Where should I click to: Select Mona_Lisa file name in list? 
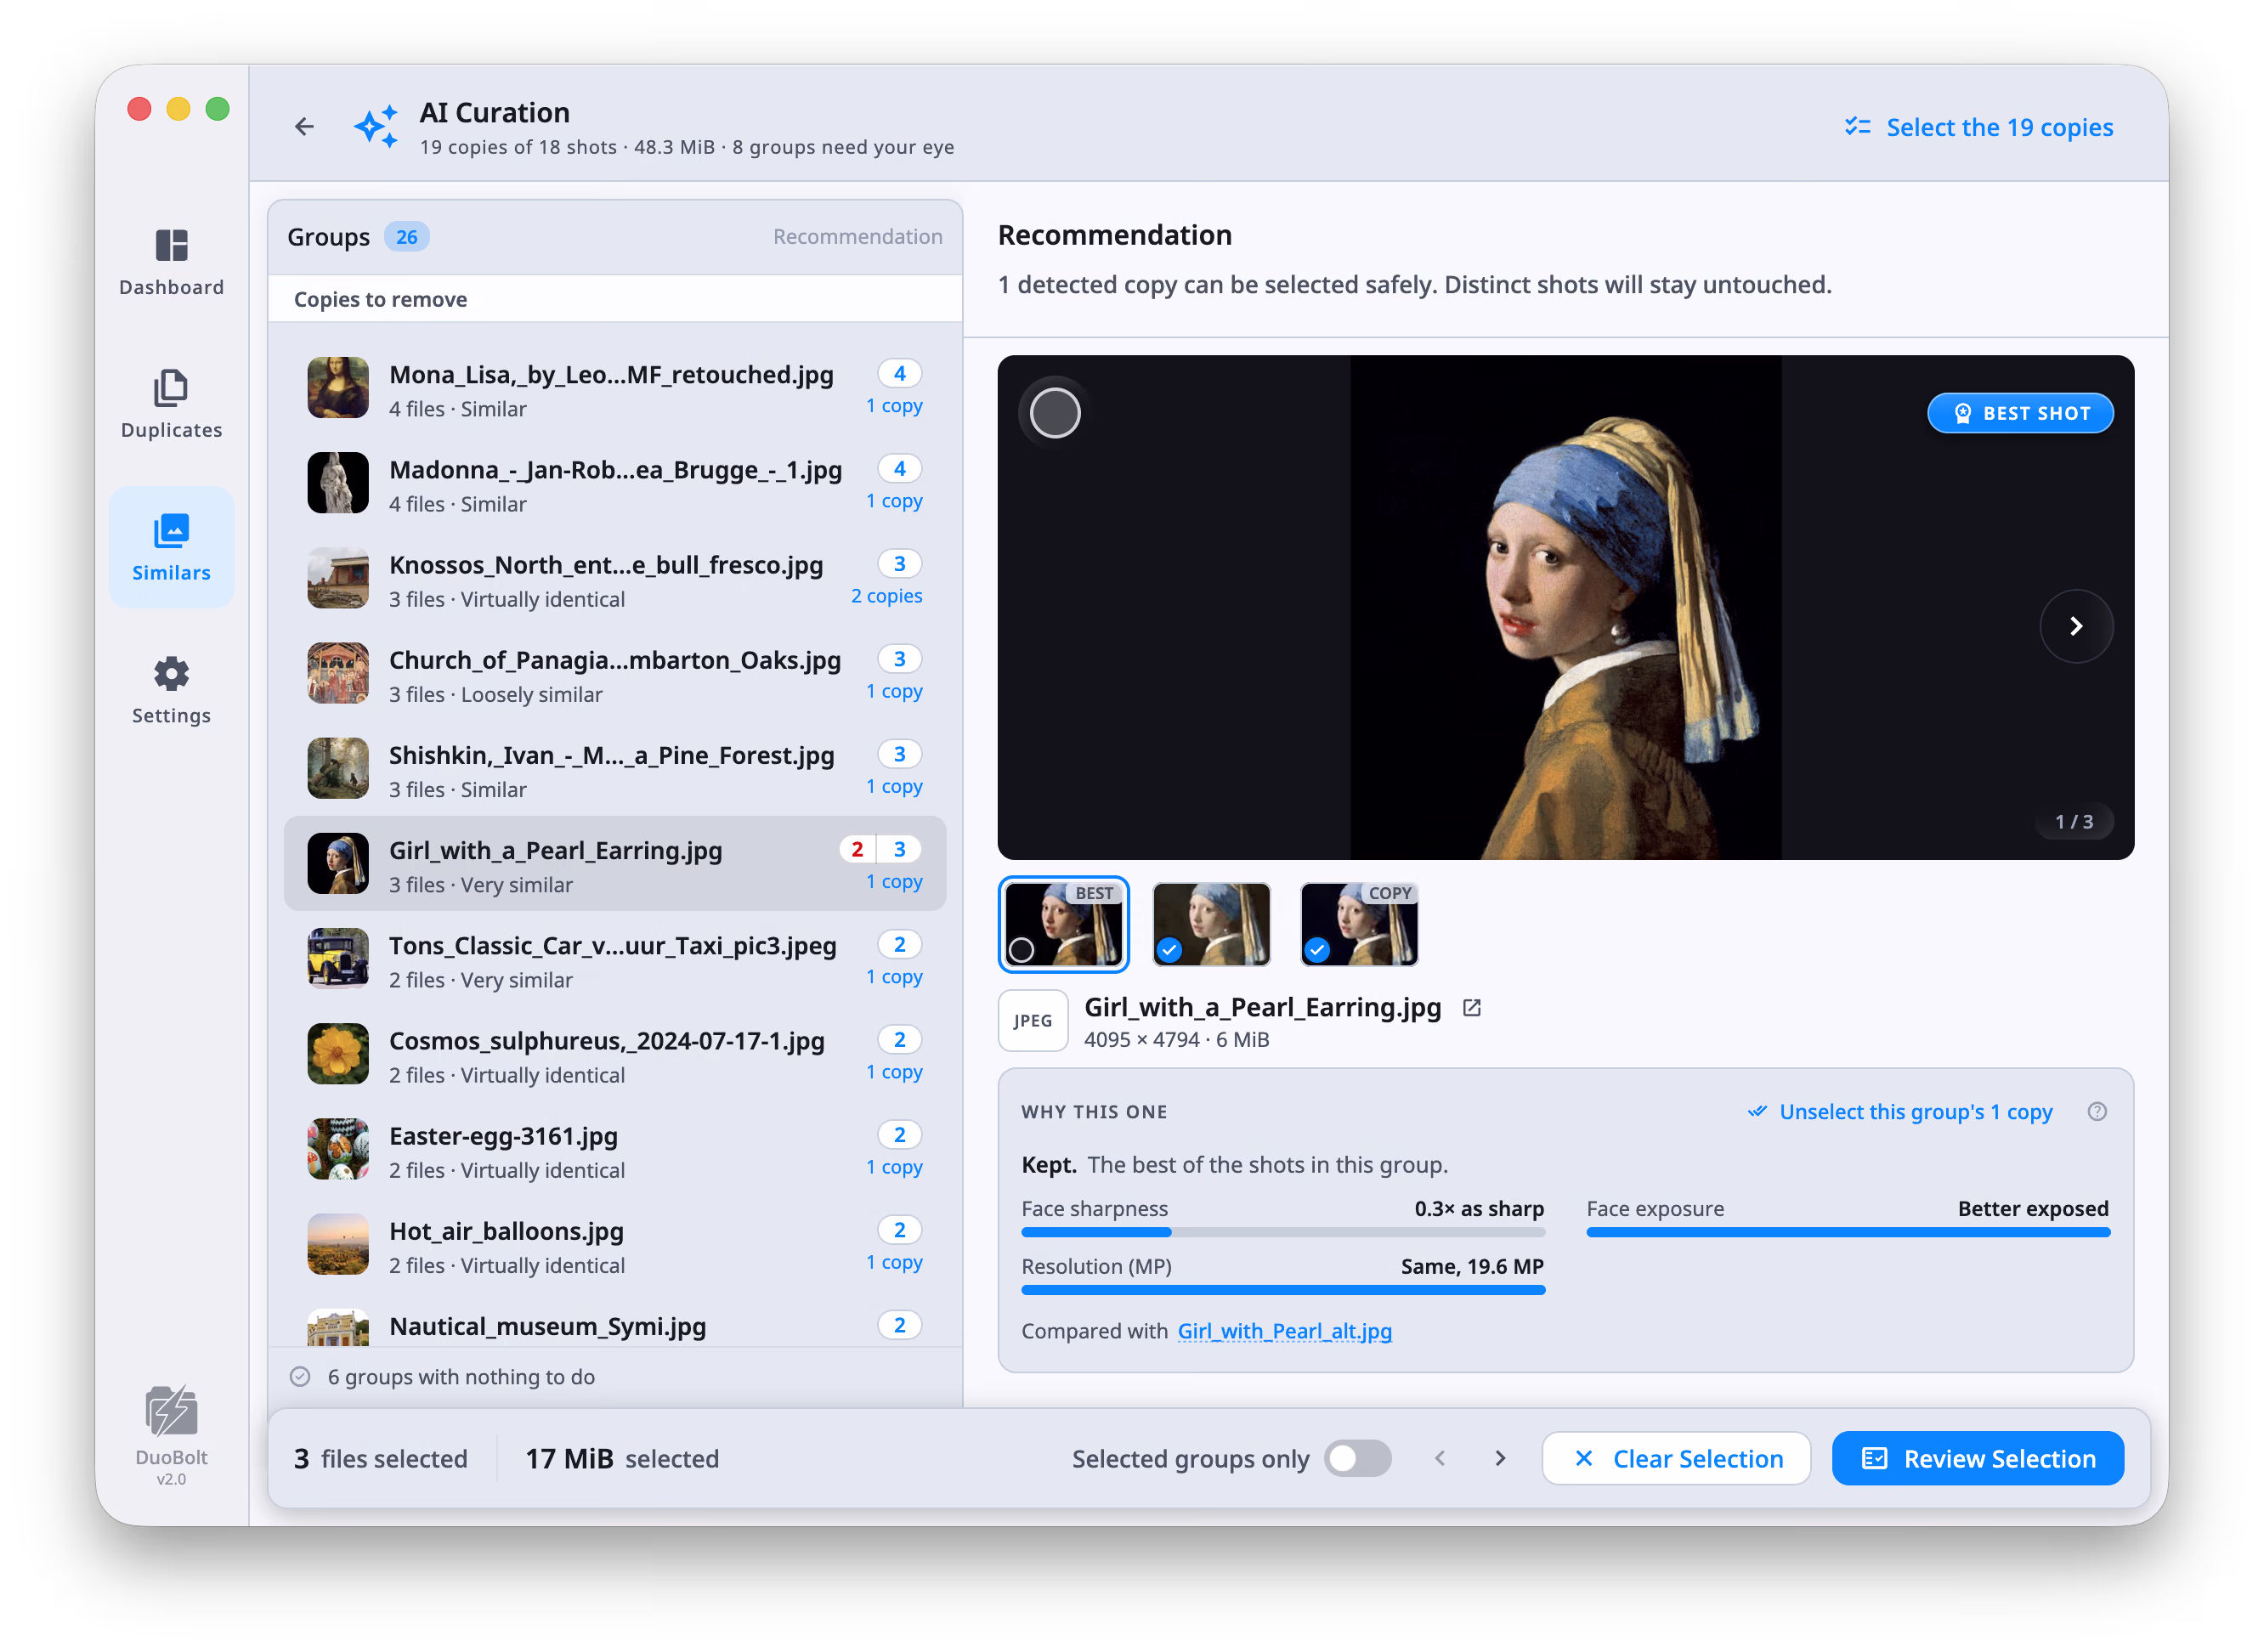pos(611,375)
